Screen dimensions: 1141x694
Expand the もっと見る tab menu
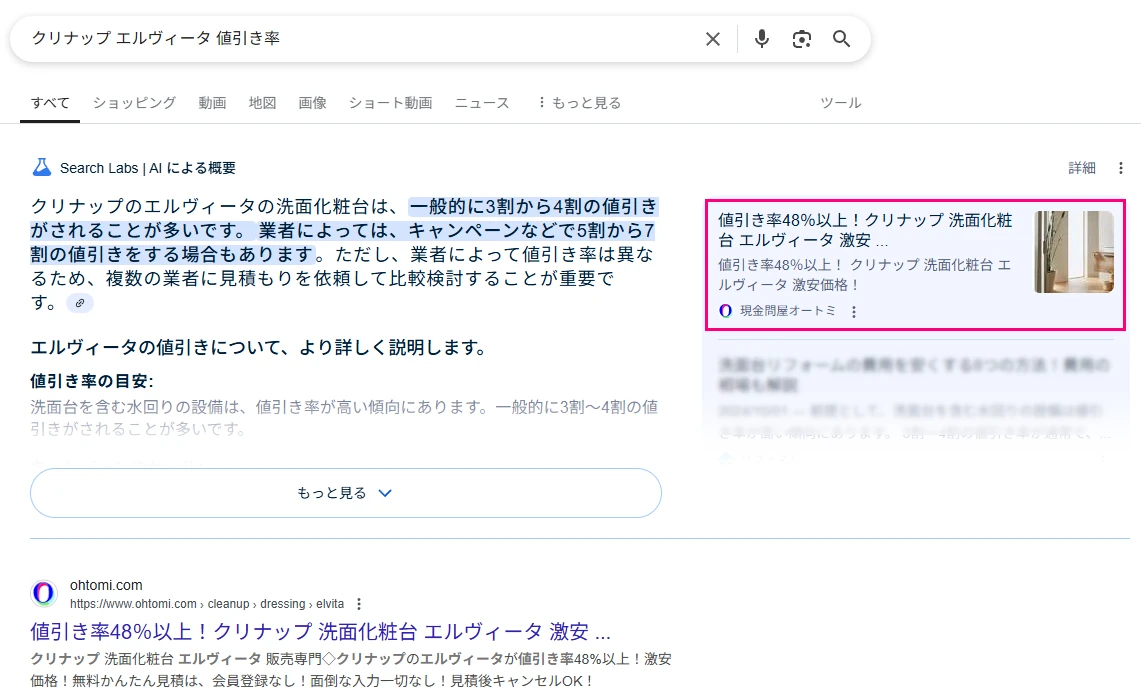click(x=579, y=103)
